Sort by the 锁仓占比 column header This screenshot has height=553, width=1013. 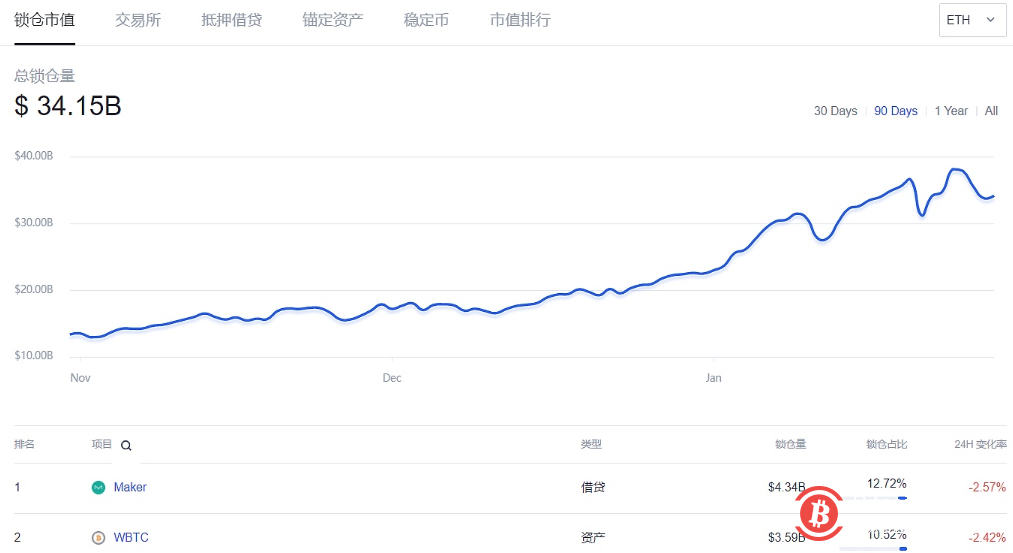[x=886, y=444]
